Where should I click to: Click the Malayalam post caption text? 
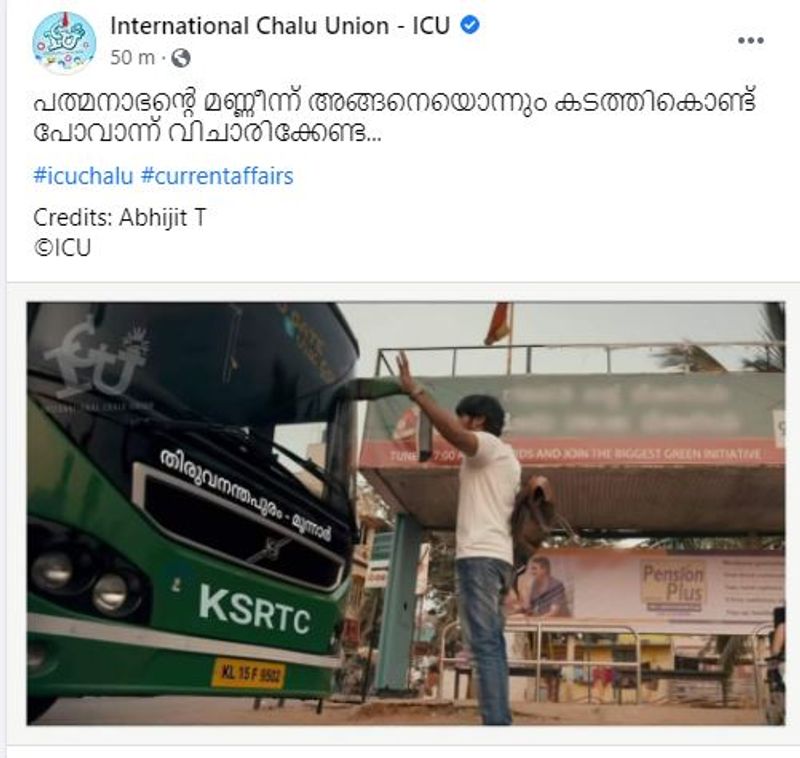[393, 117]
